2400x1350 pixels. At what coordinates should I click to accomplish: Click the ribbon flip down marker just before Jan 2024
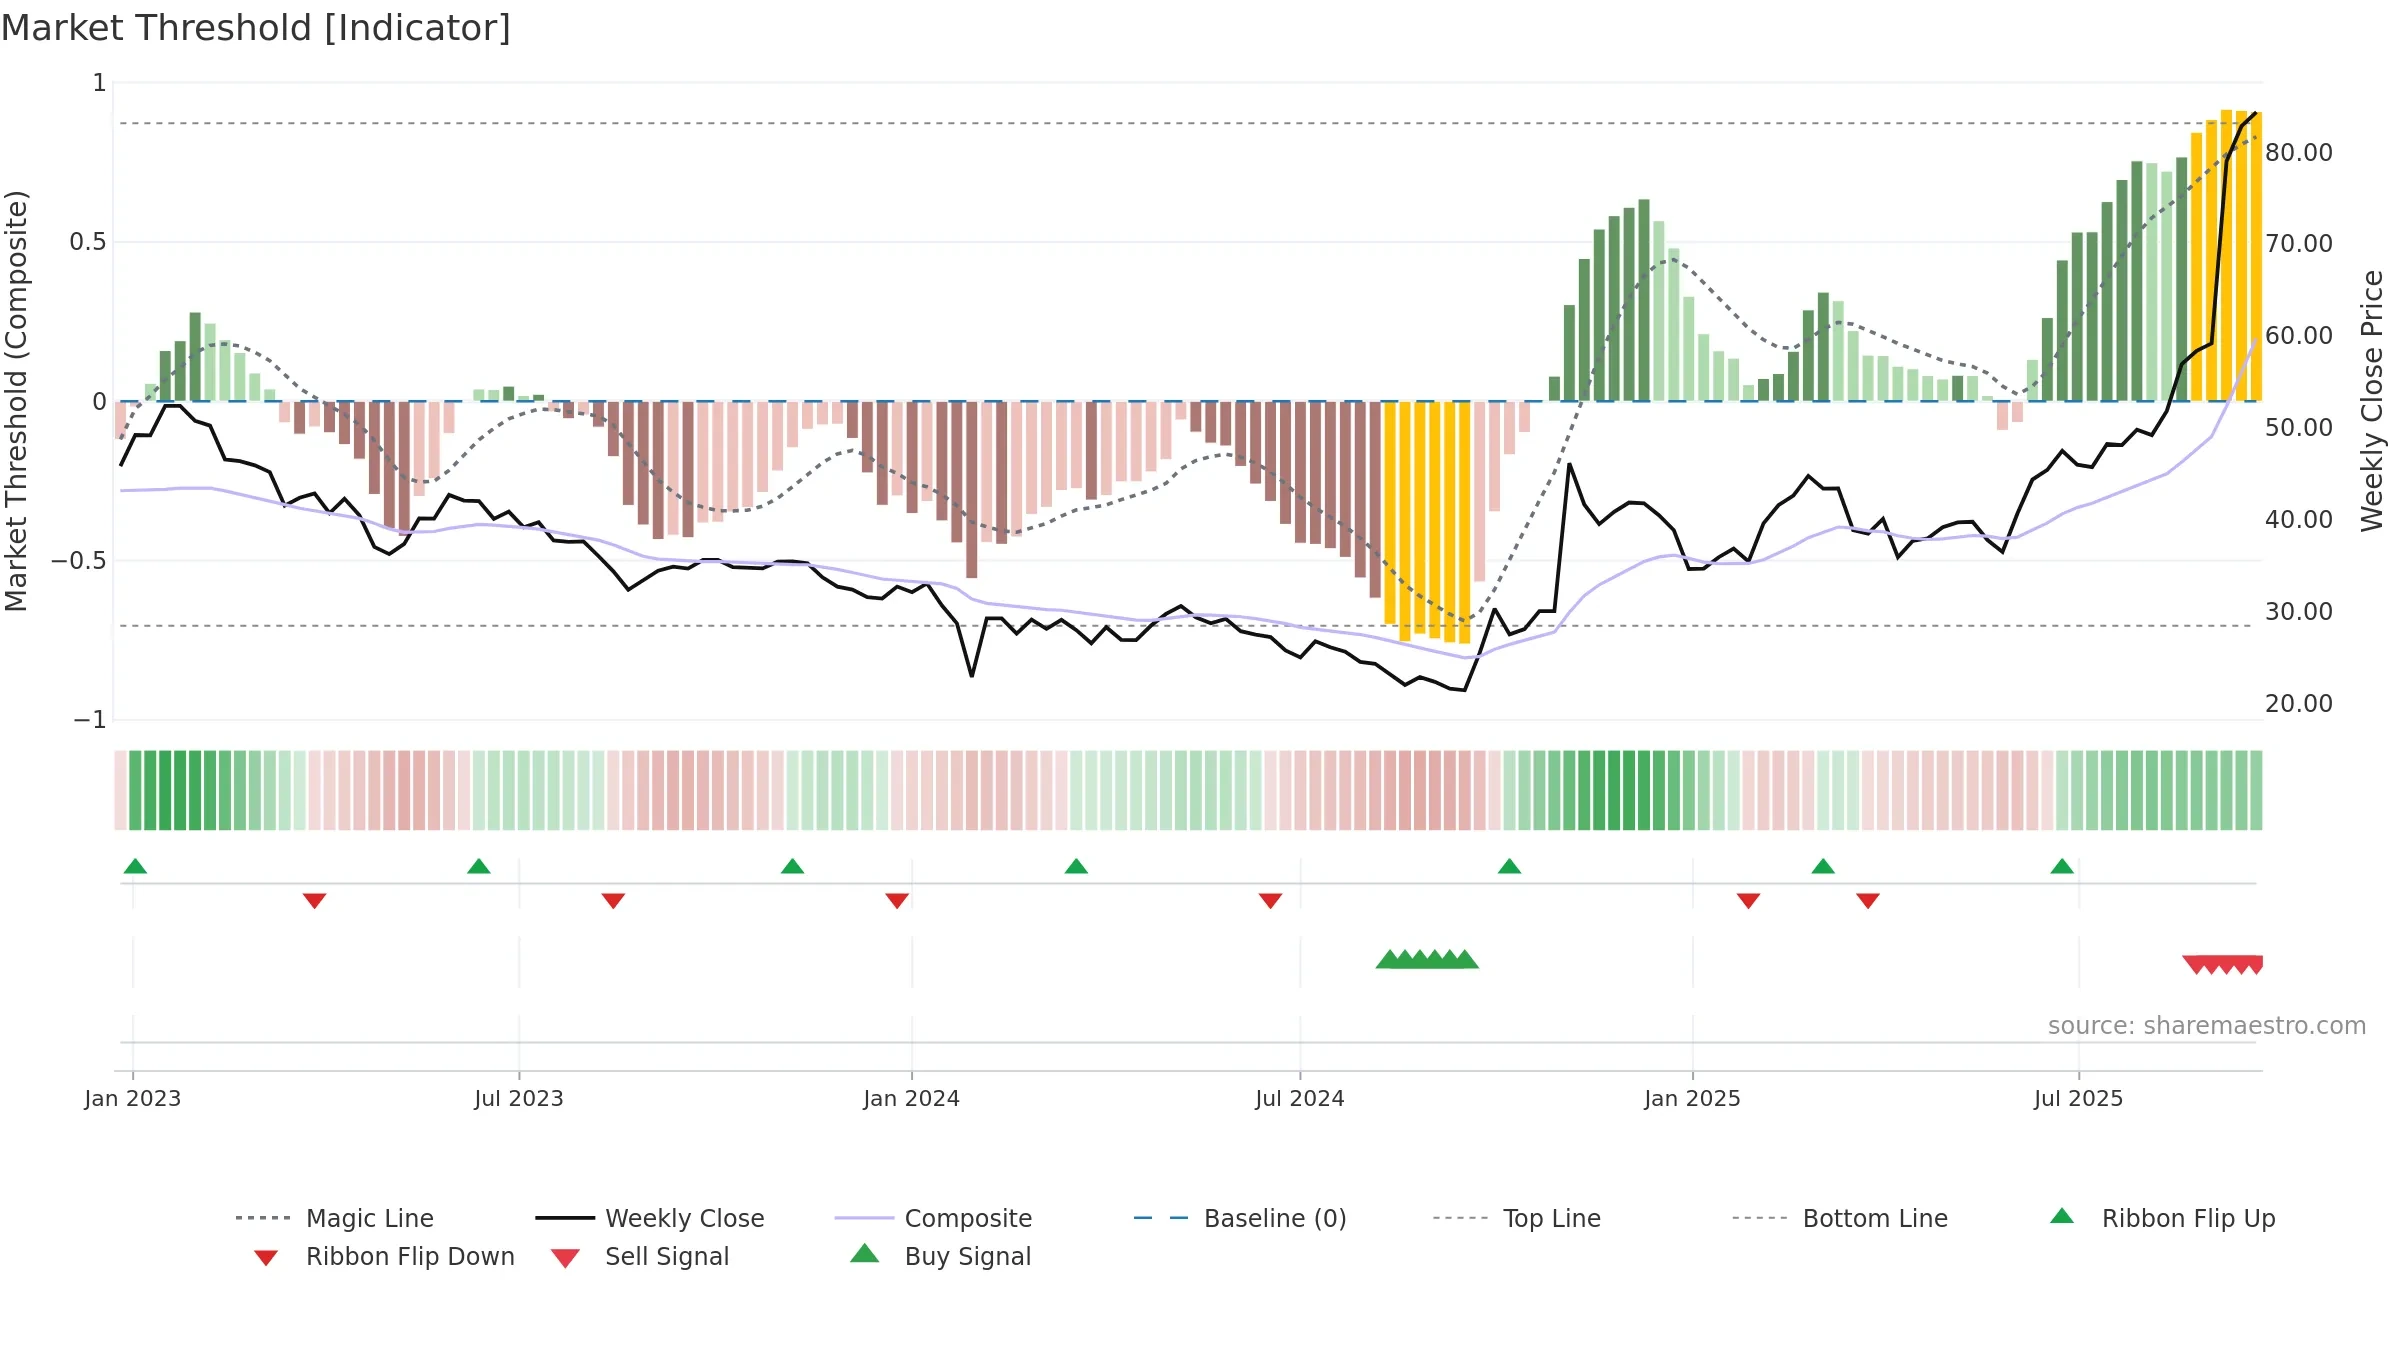897,901
